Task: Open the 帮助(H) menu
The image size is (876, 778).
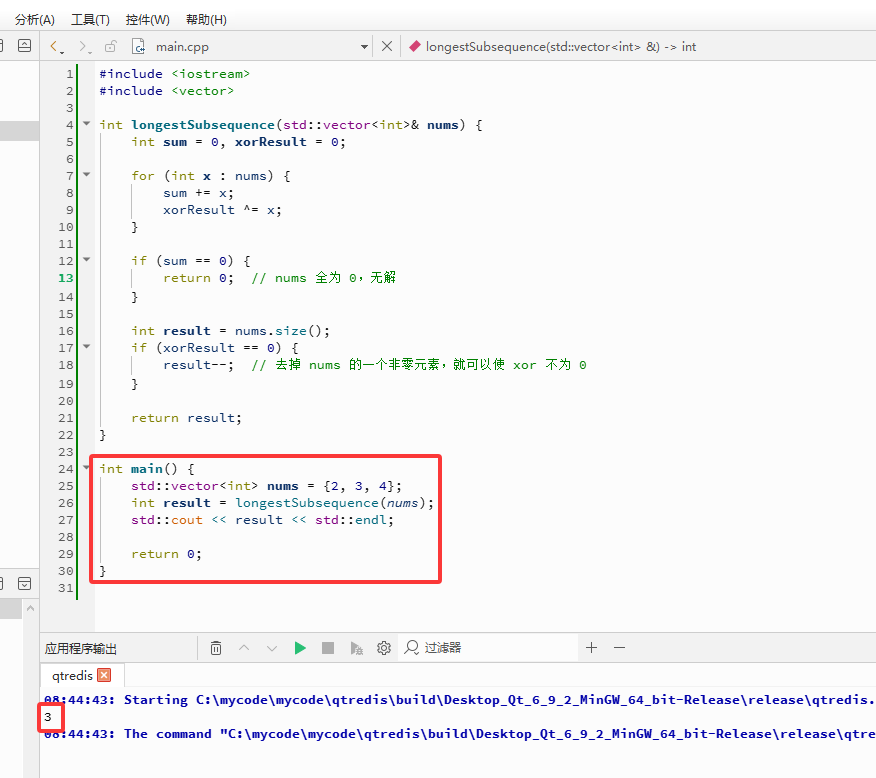Action: tap(206, 20)
